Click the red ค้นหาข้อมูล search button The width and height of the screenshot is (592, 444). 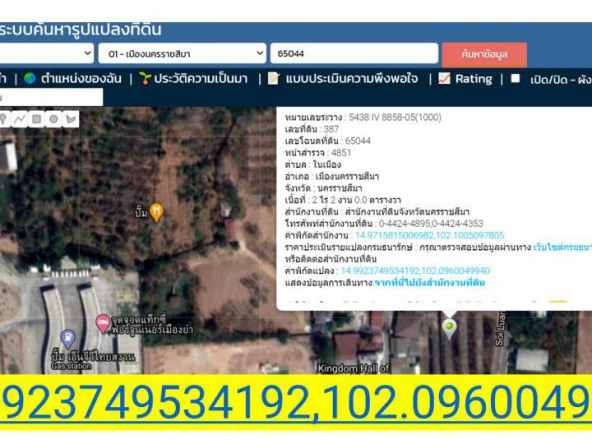pyautogui.click(x=484, y=54)
